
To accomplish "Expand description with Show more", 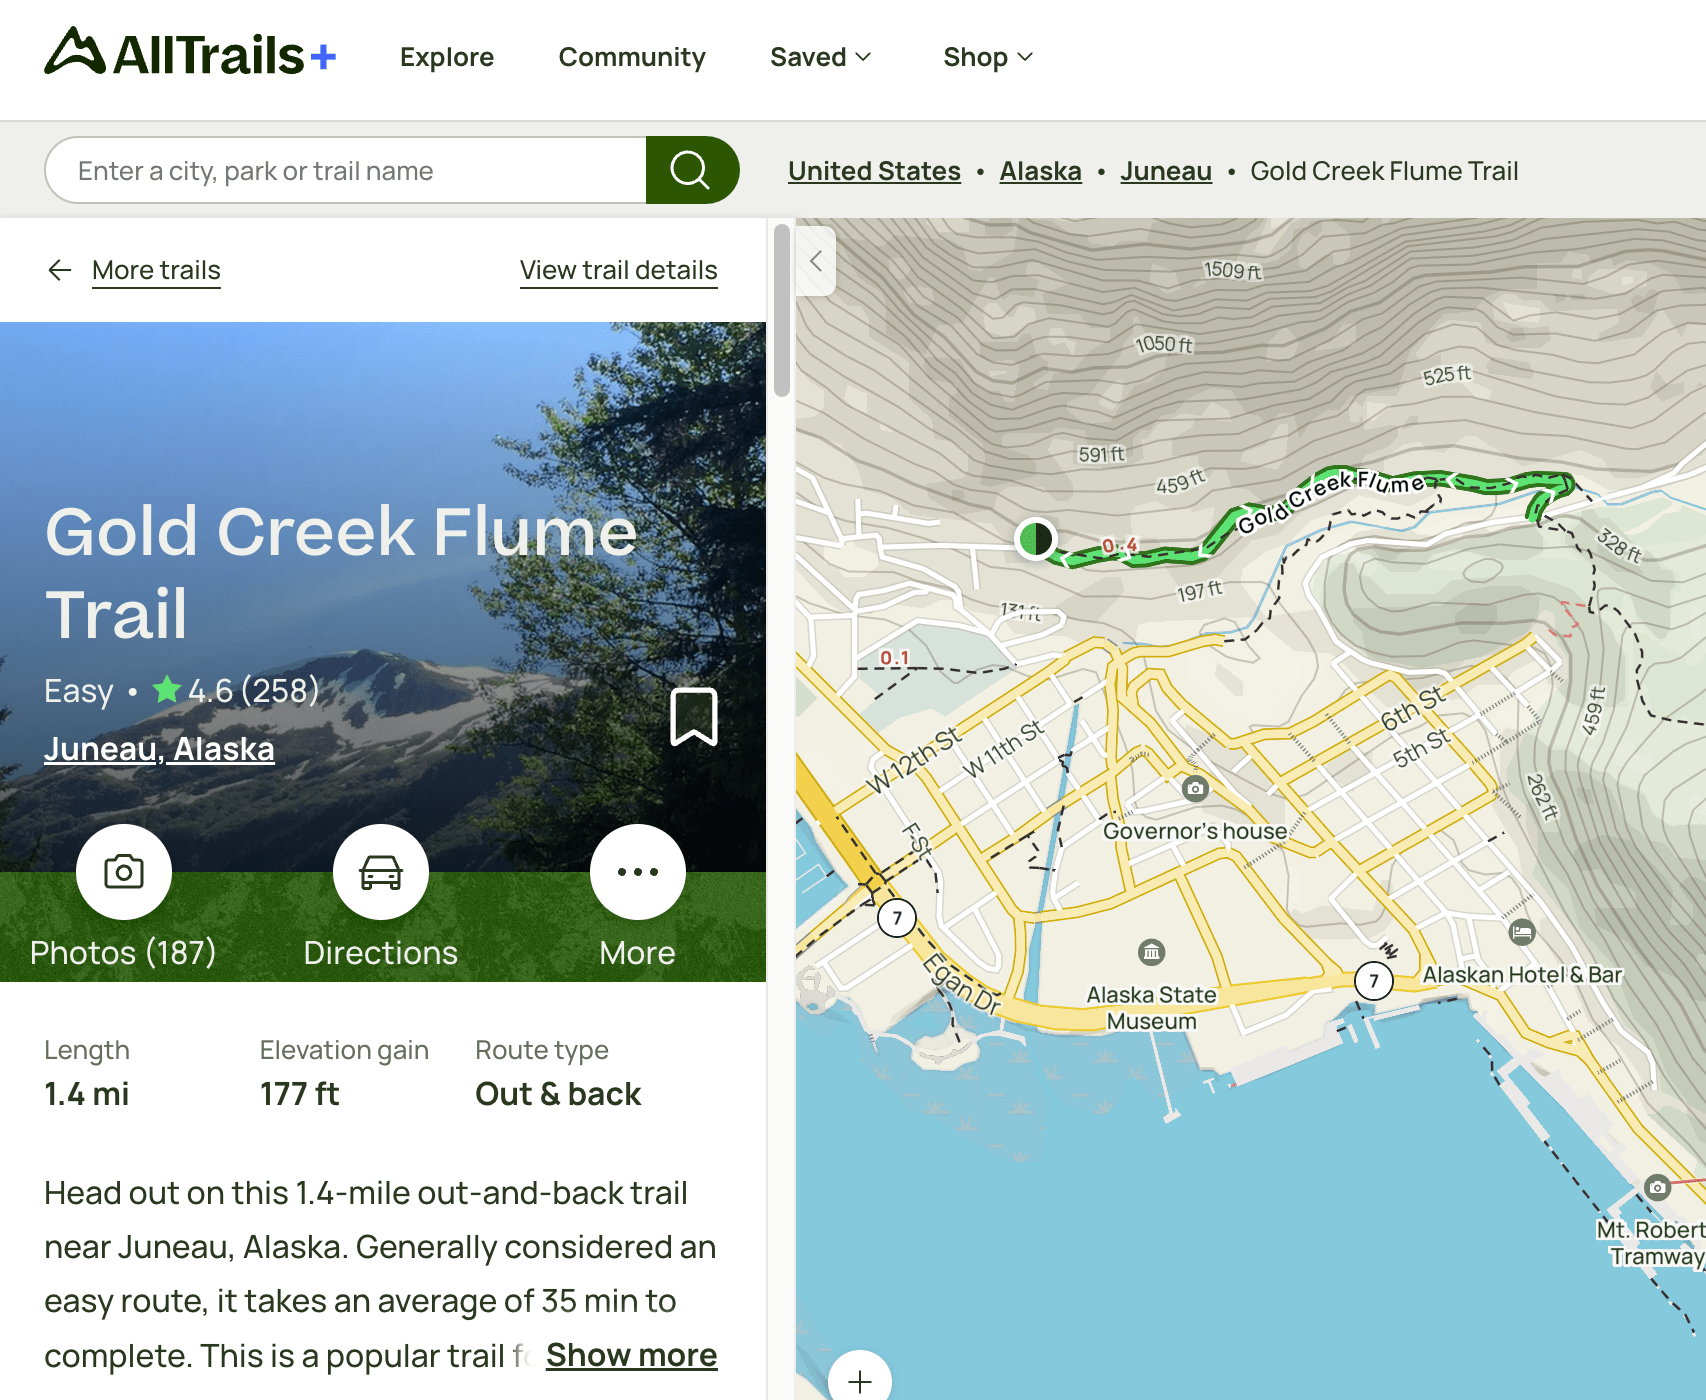I will [631, 1355].
